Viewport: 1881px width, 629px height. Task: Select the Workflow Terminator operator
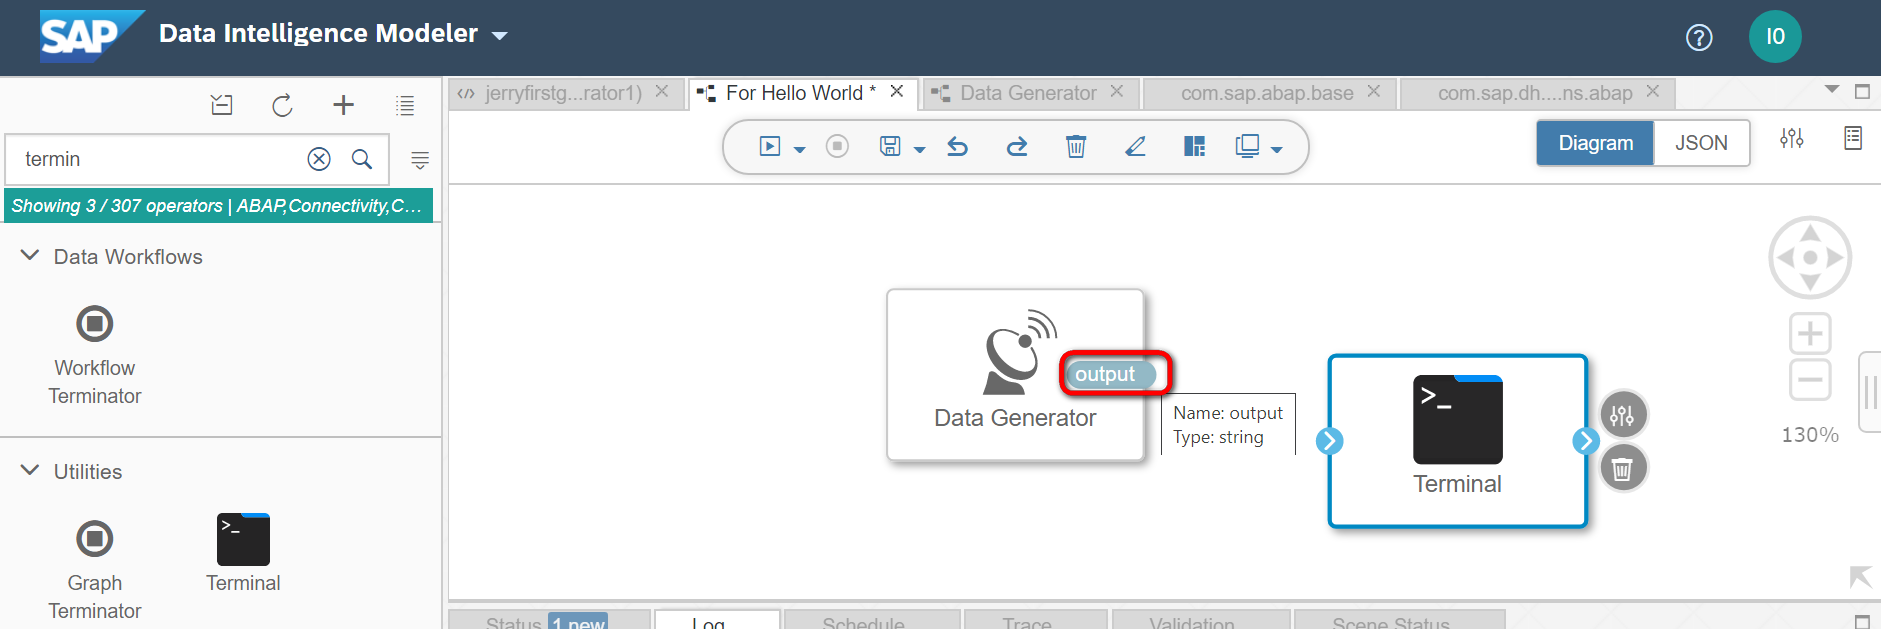(x=95, y=355)
